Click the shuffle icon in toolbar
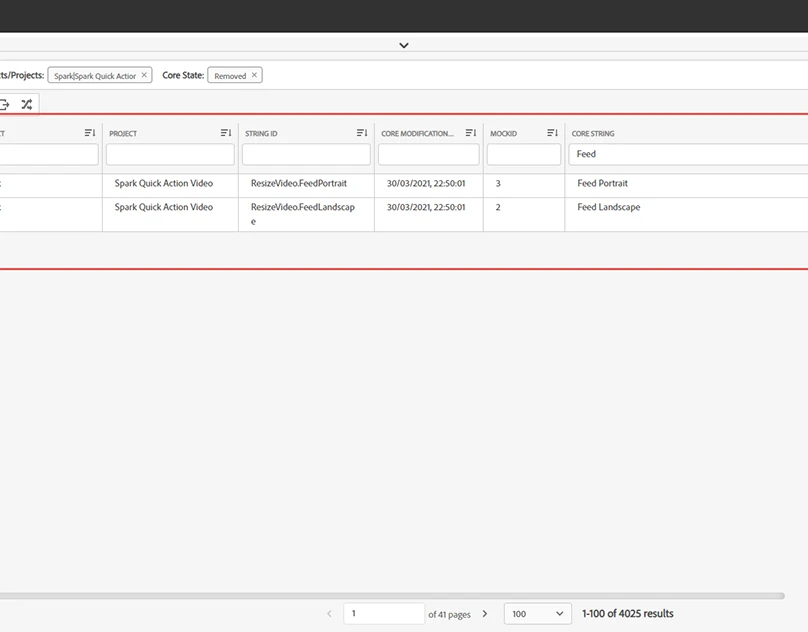This screenshot has width=808, height=632. [26, 104]
